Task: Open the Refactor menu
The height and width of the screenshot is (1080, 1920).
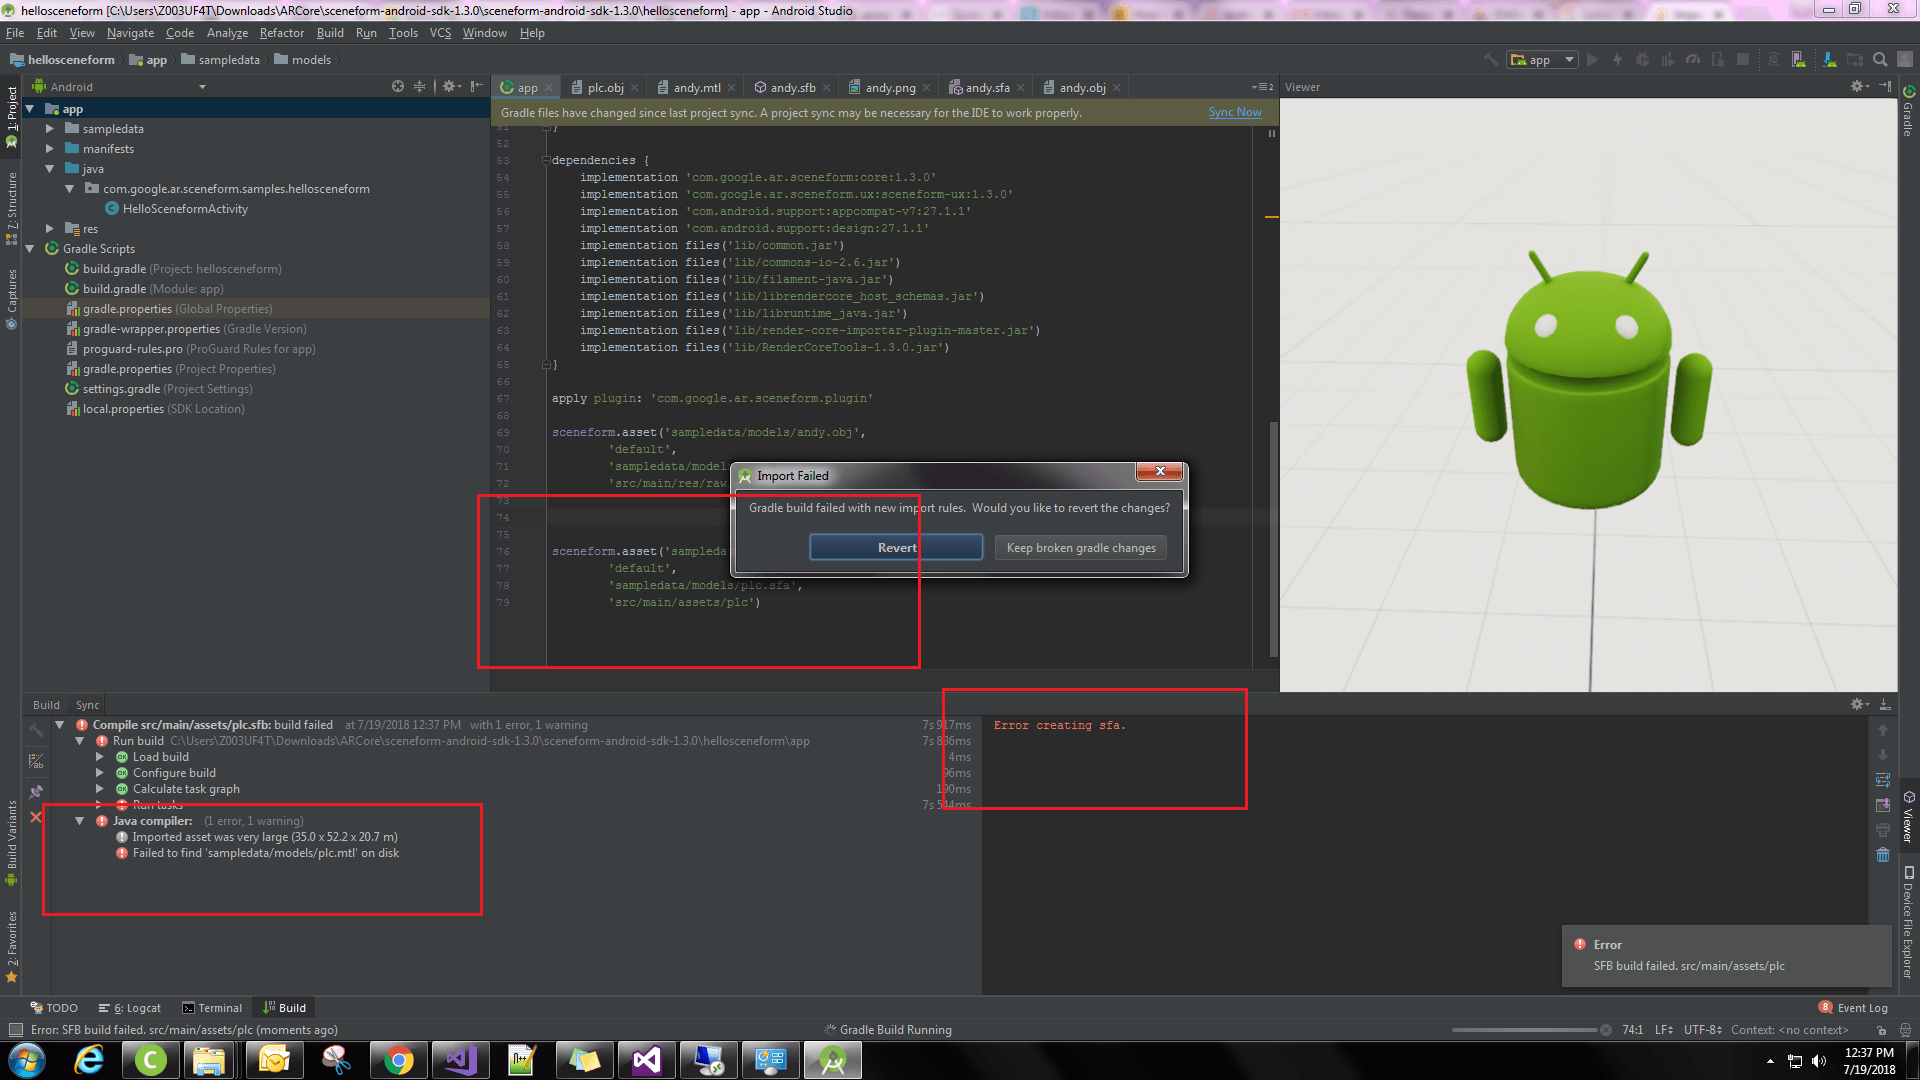Action: [281, 33]
